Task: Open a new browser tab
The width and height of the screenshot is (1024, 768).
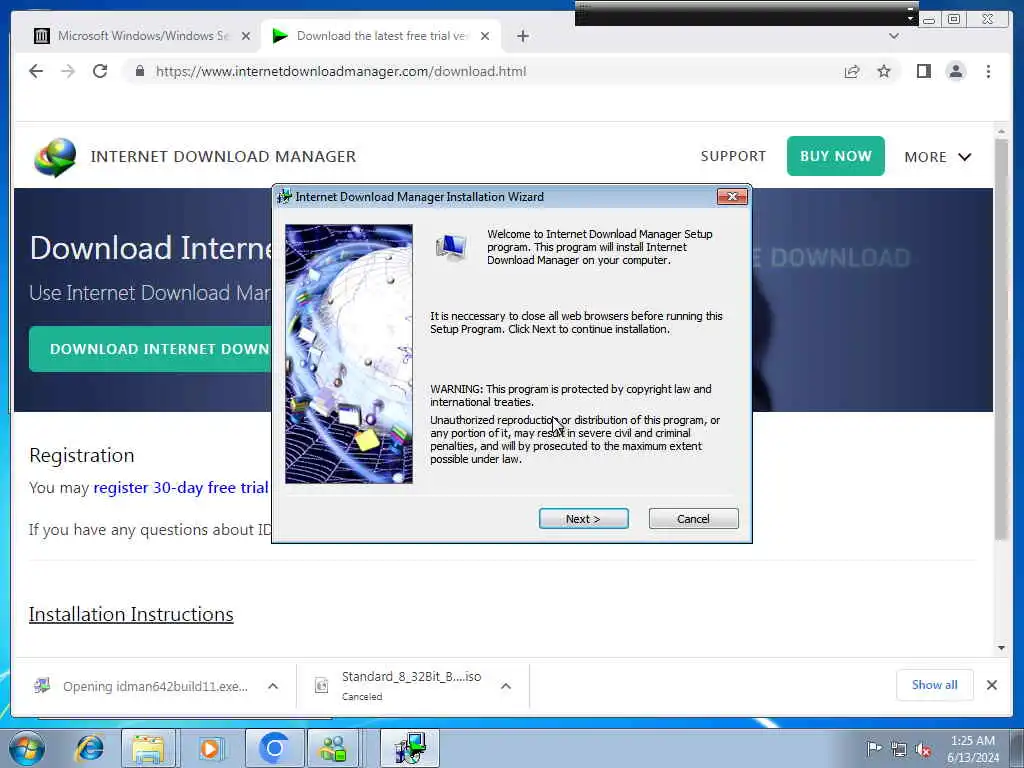Action: 522,36
